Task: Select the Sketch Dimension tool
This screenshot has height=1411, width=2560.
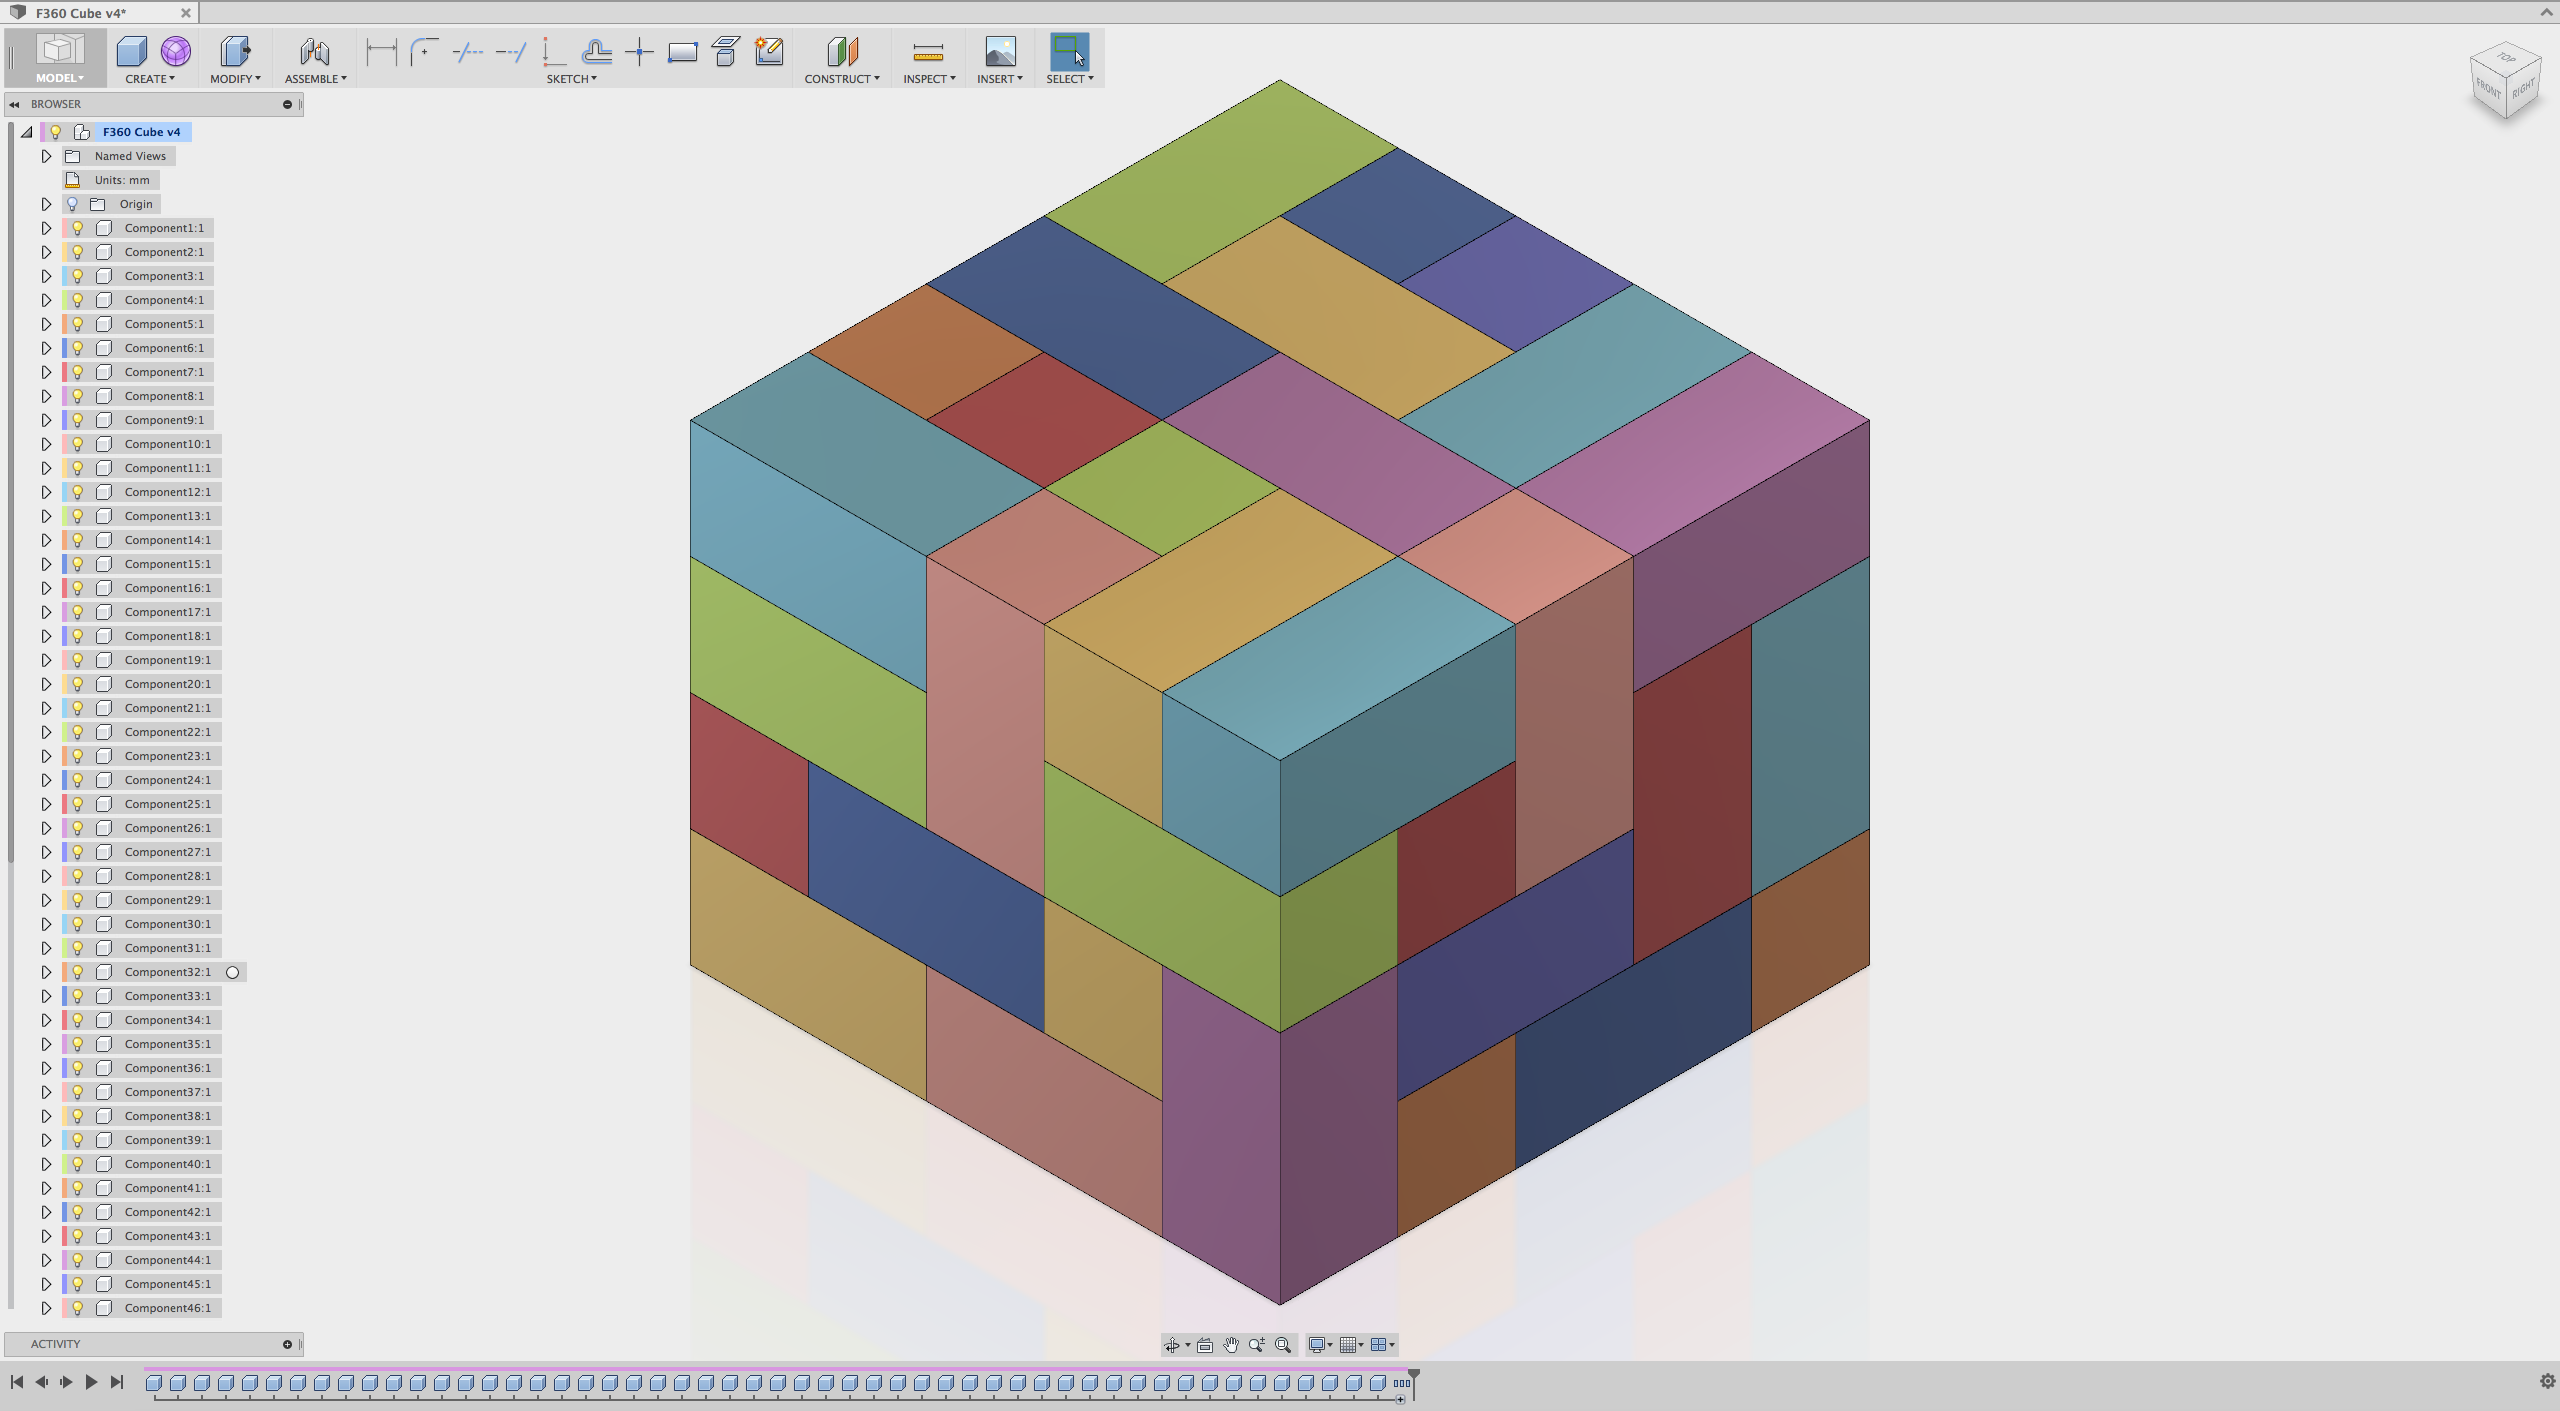Action: coord(380,52)
